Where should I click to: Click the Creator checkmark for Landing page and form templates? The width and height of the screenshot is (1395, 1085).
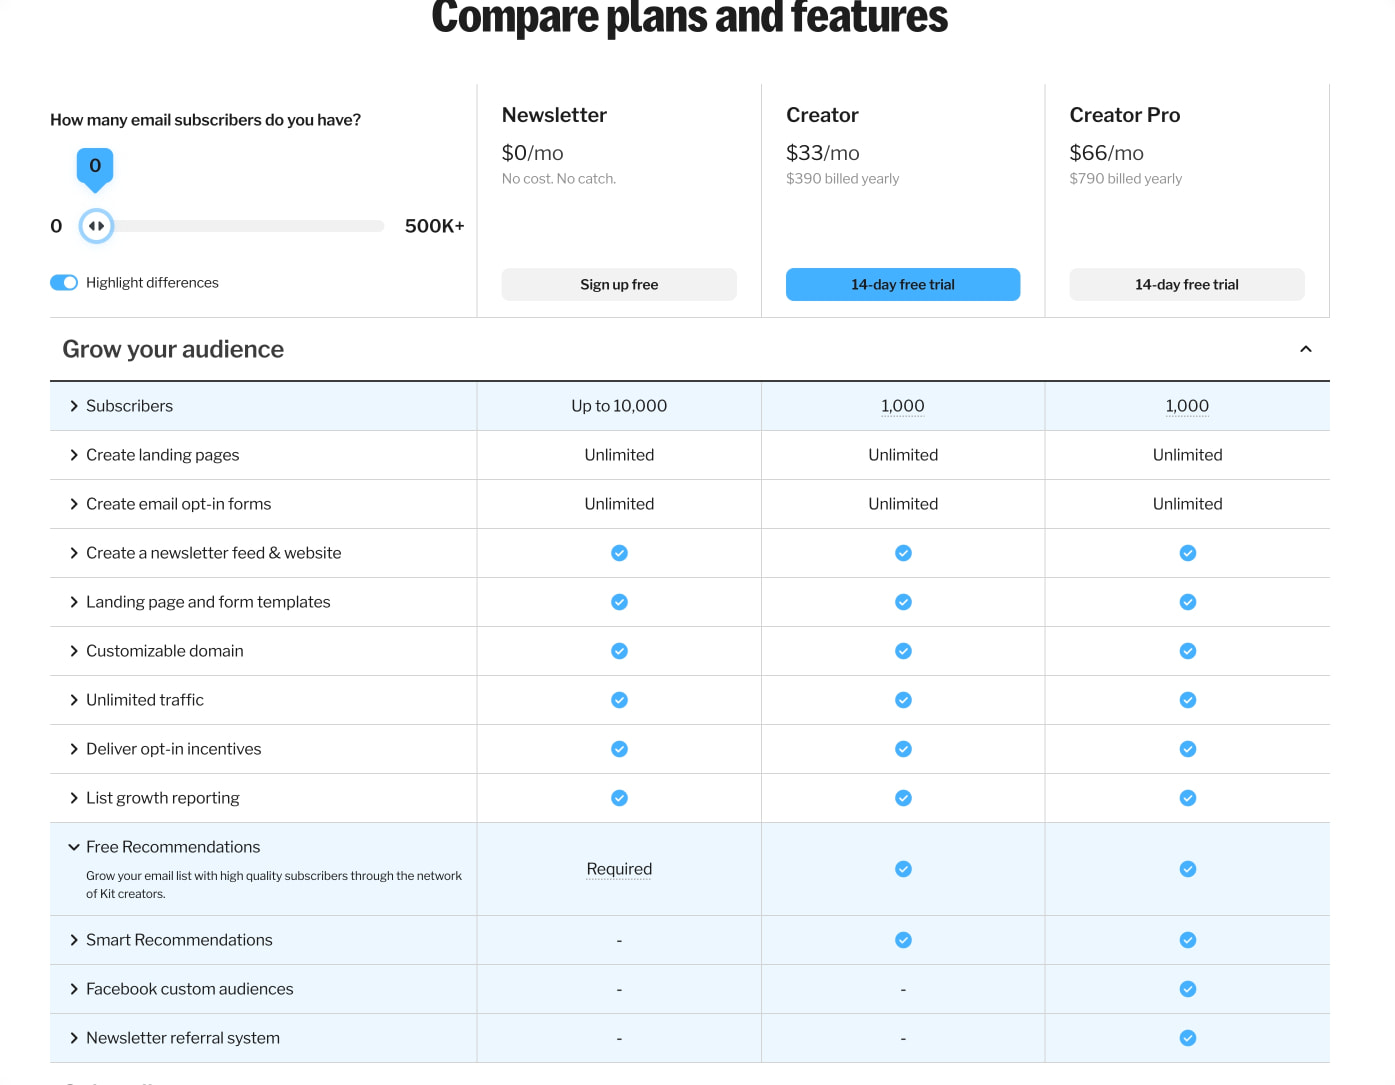(x=903, y=602)
